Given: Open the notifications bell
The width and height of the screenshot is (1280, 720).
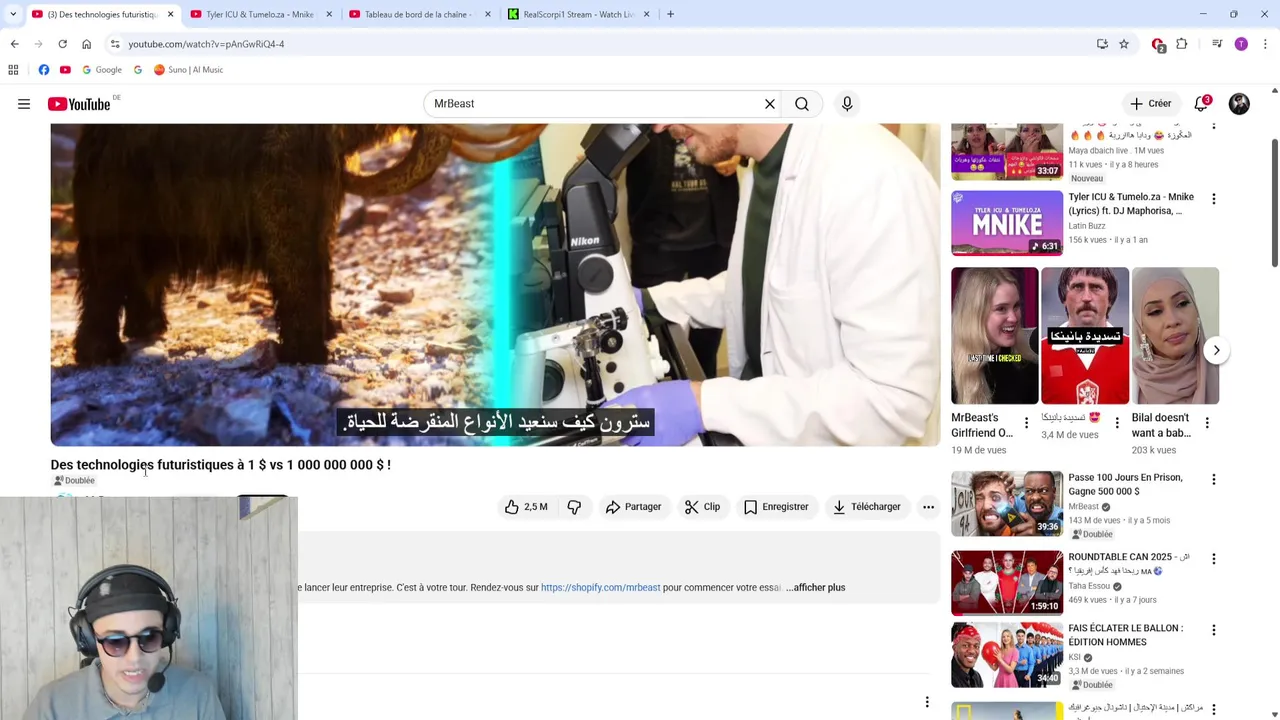Looking at the screenshot, I should tap(1202, 103).
